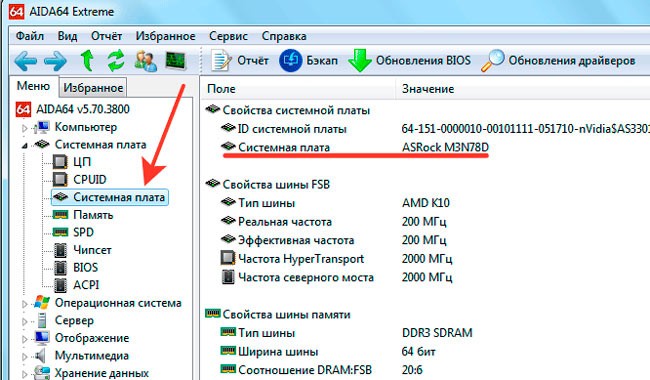Click the Бэкап backup toolbar button
650x380 pixels.
click(x=308, y=61)
